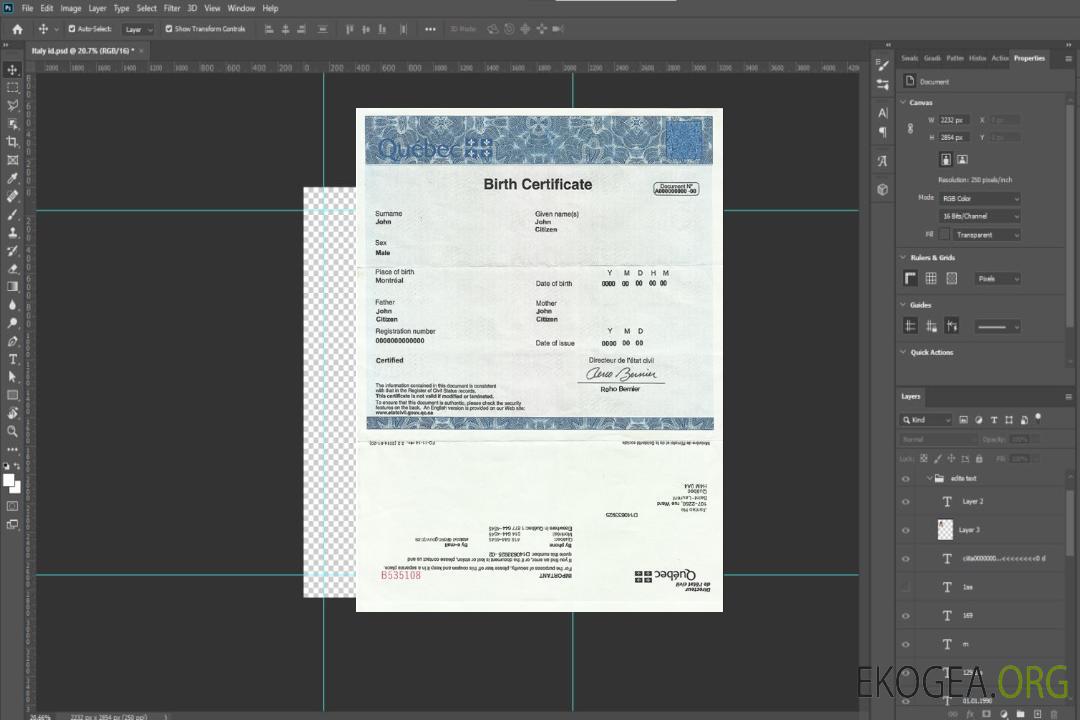
Task: Hide the 'edite text' group
Action: (906, 479)
